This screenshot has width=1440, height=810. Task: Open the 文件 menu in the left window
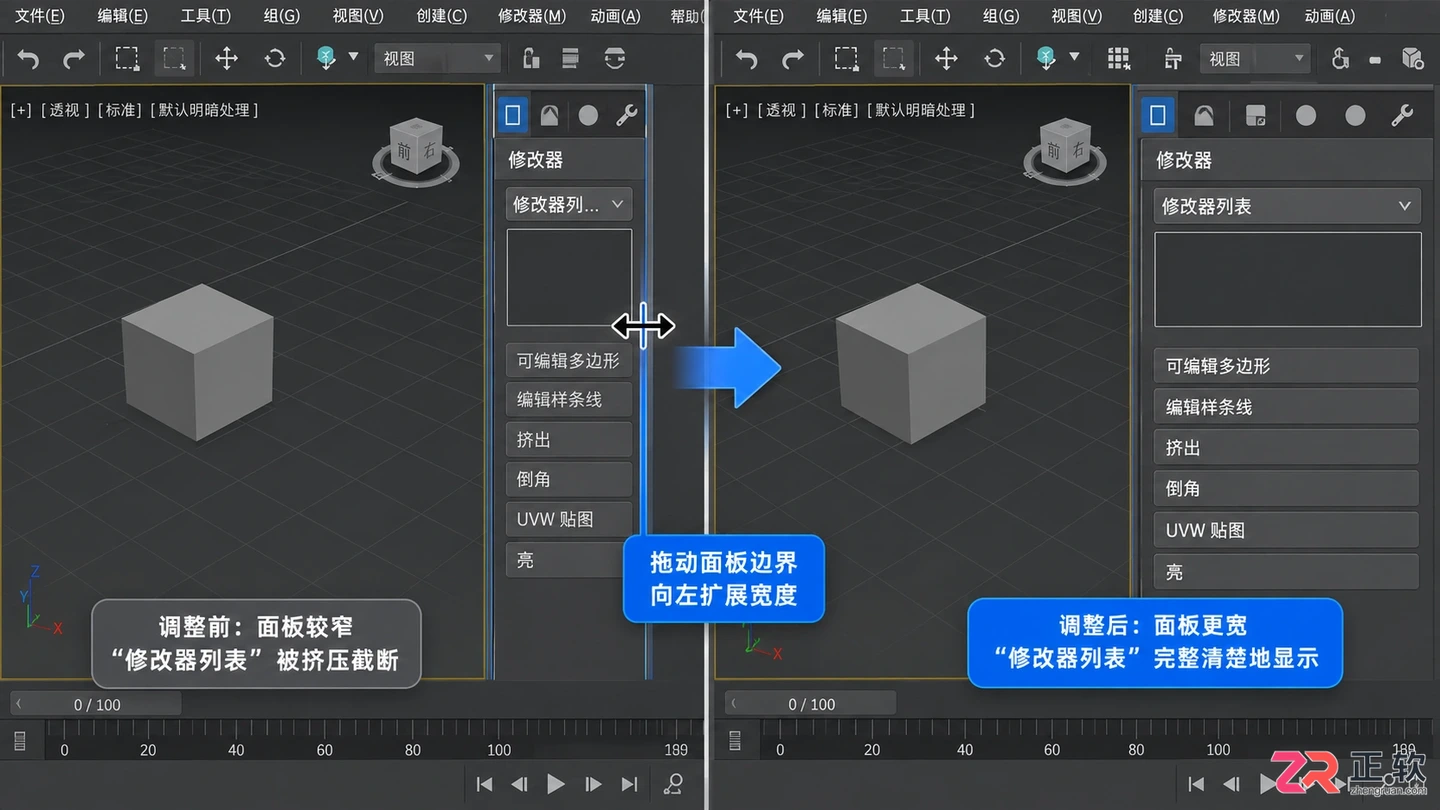(39, 16)
